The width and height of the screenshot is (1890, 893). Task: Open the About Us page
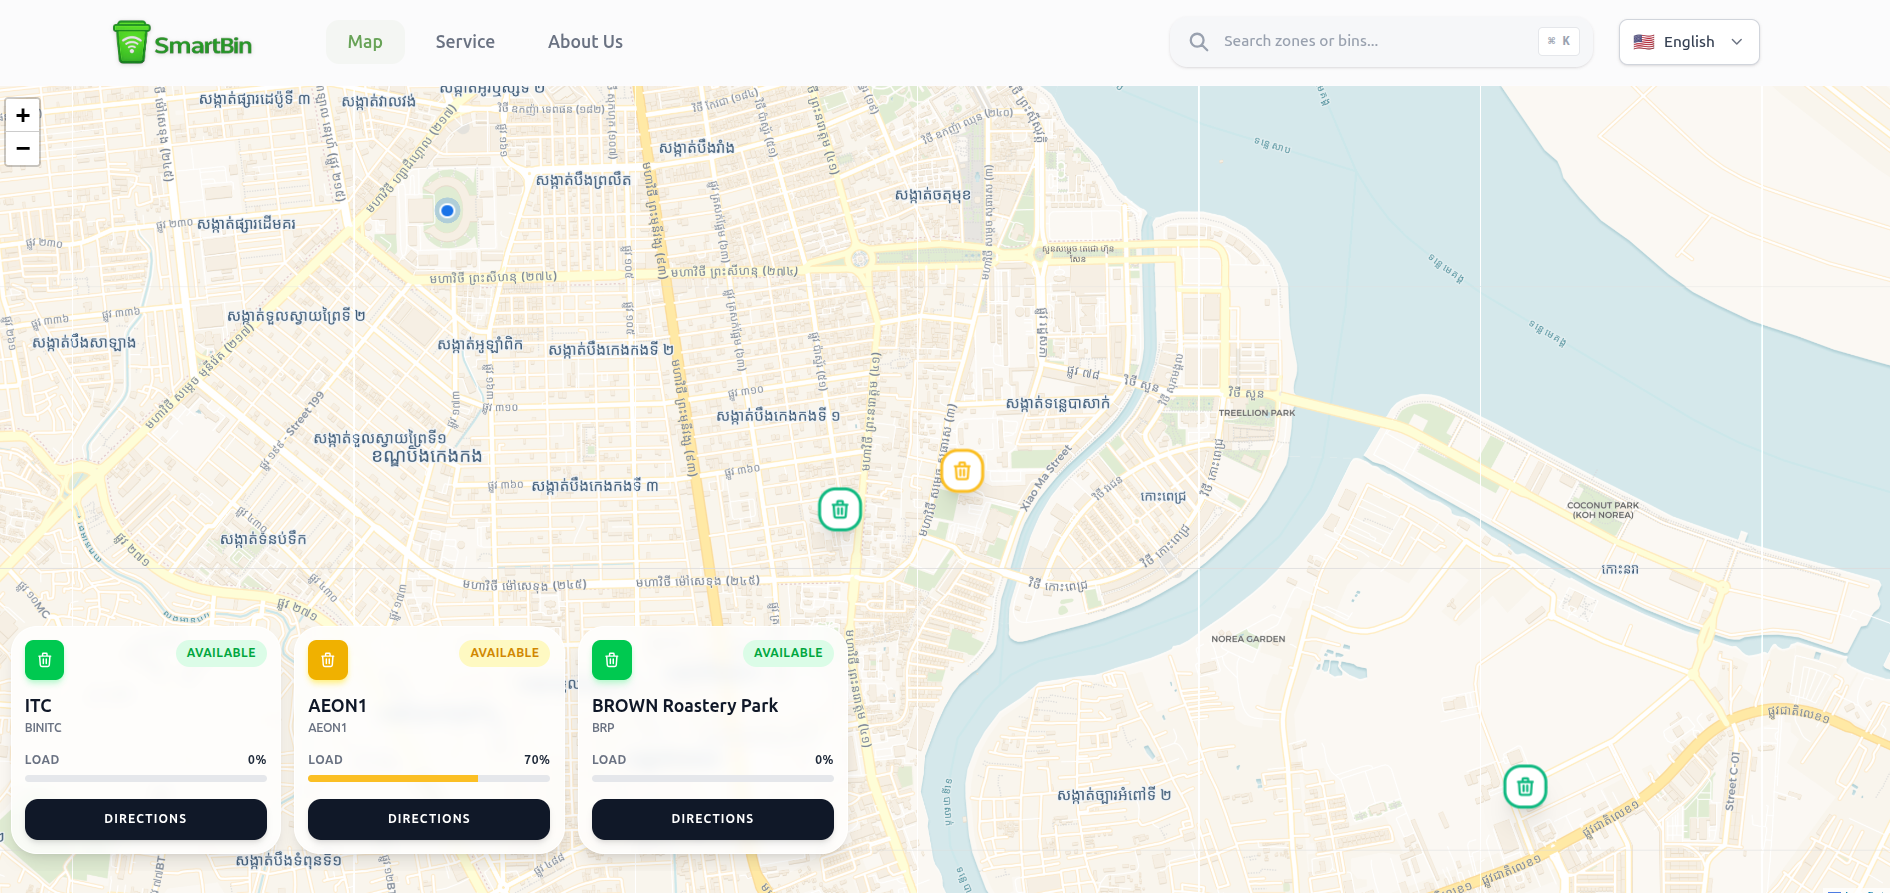(585, 42)
